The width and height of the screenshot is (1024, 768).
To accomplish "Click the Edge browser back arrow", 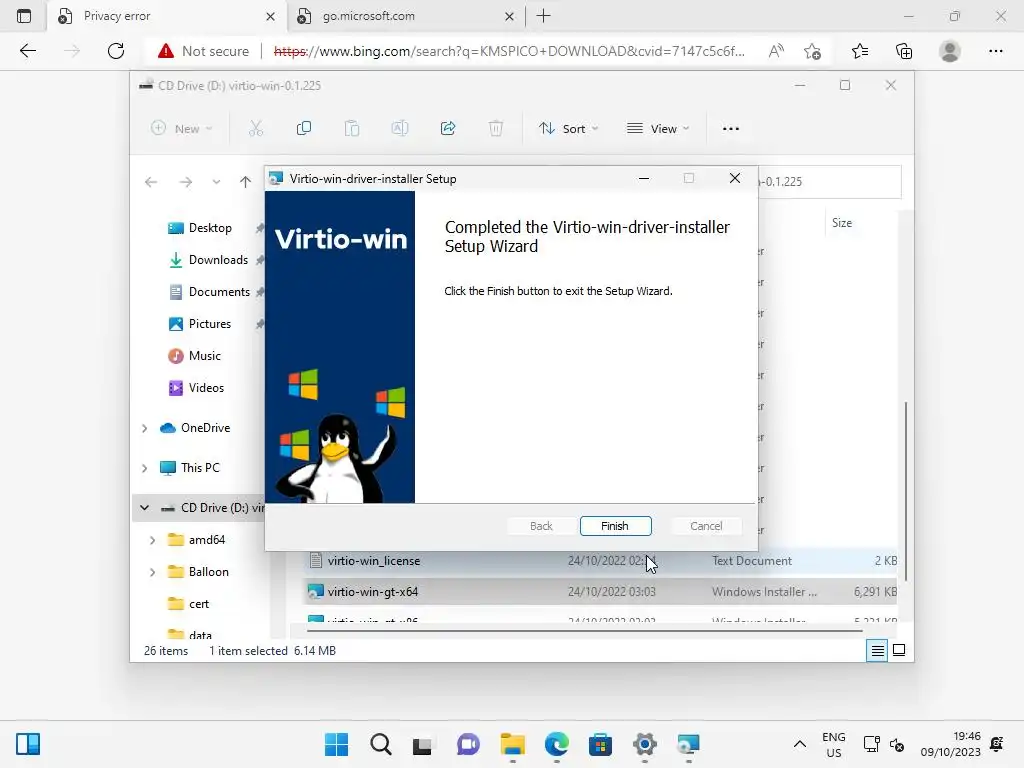I will [x=28, y=51].
